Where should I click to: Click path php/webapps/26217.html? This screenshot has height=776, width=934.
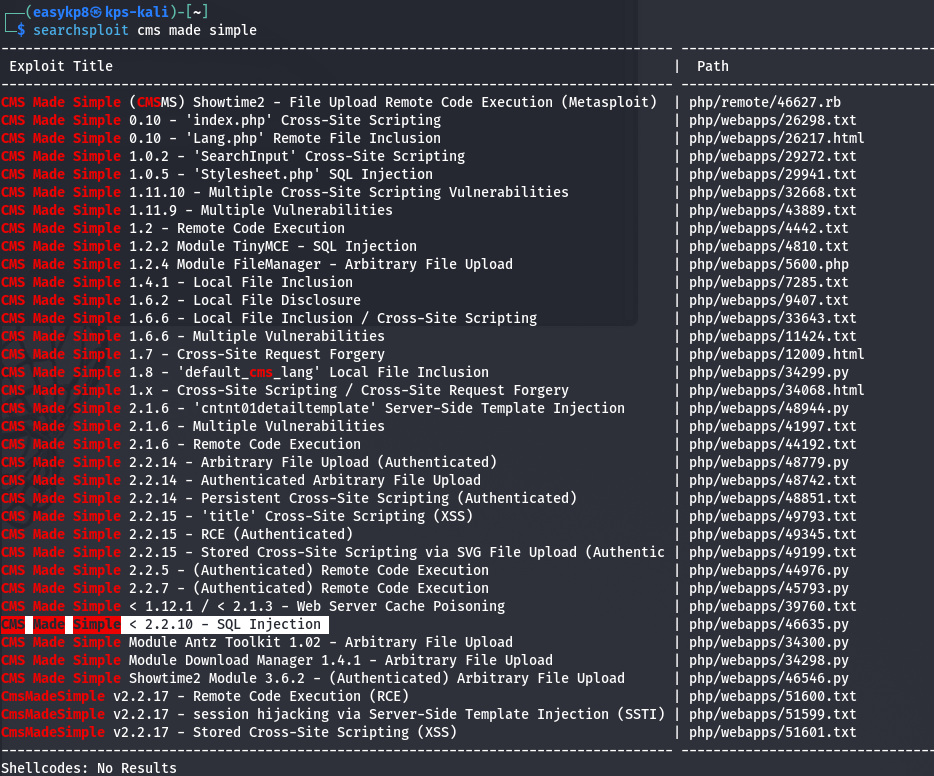pos(777,138)
